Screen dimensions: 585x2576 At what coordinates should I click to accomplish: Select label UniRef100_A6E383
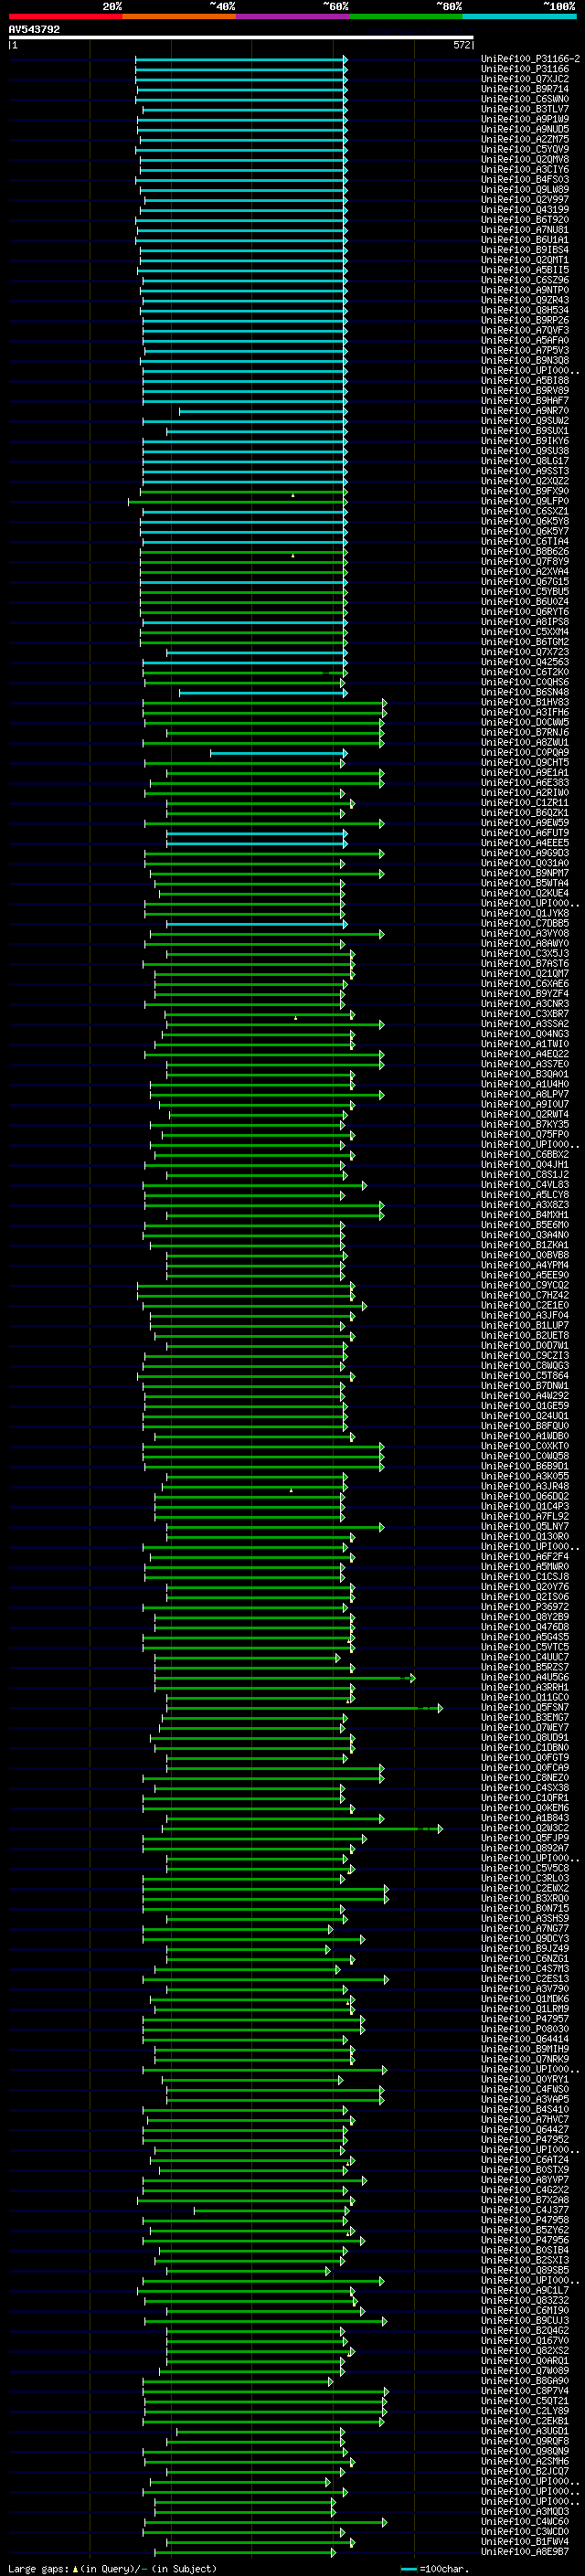coord(525,783)
